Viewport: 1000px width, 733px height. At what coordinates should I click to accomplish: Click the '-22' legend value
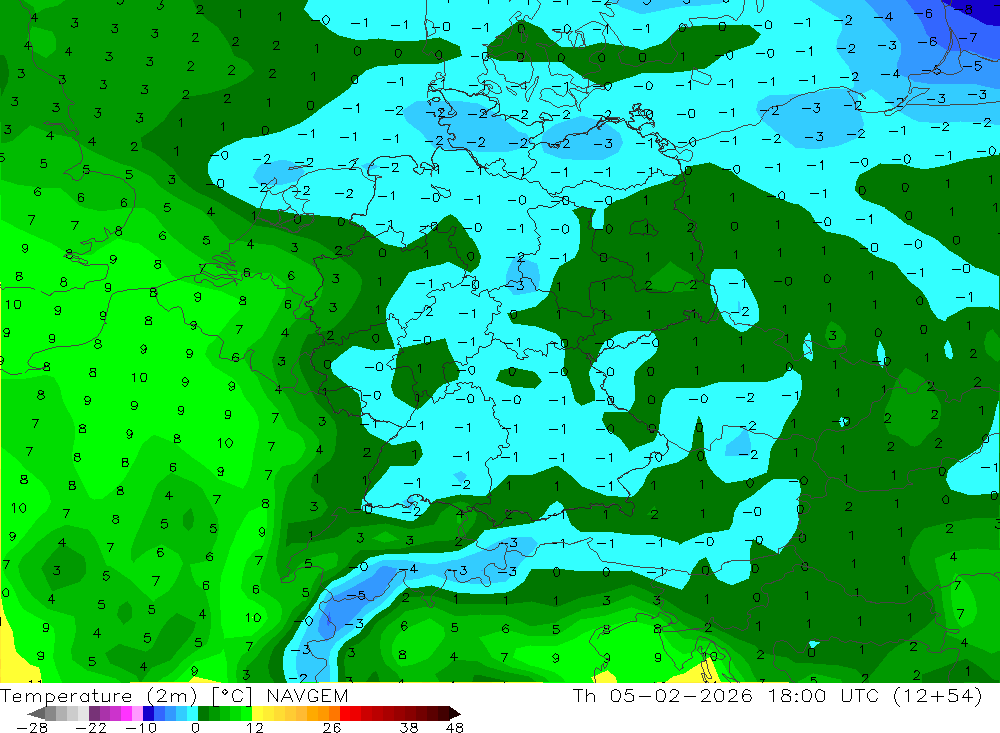(x=91, y=728)
